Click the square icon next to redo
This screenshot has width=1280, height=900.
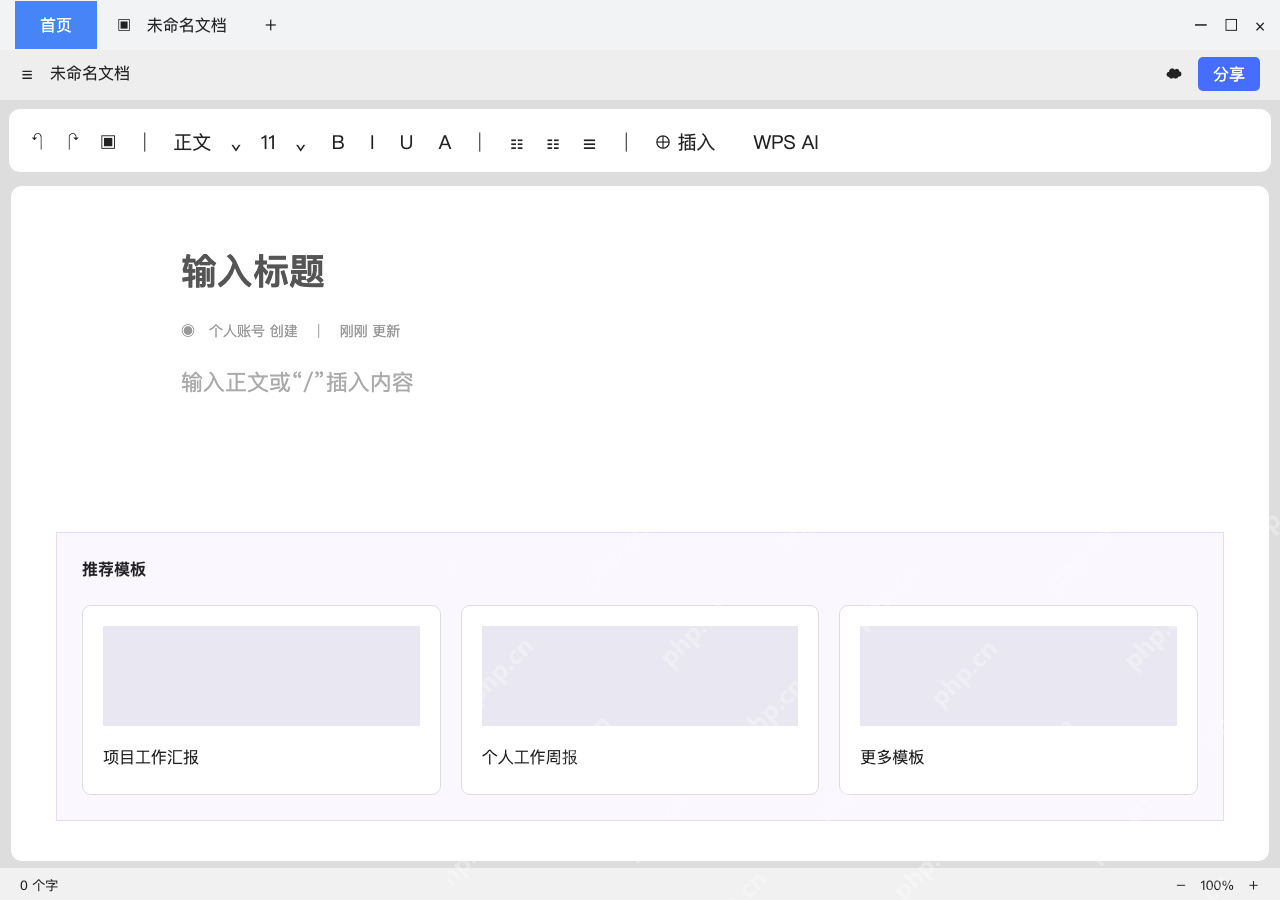click(108, 142)
